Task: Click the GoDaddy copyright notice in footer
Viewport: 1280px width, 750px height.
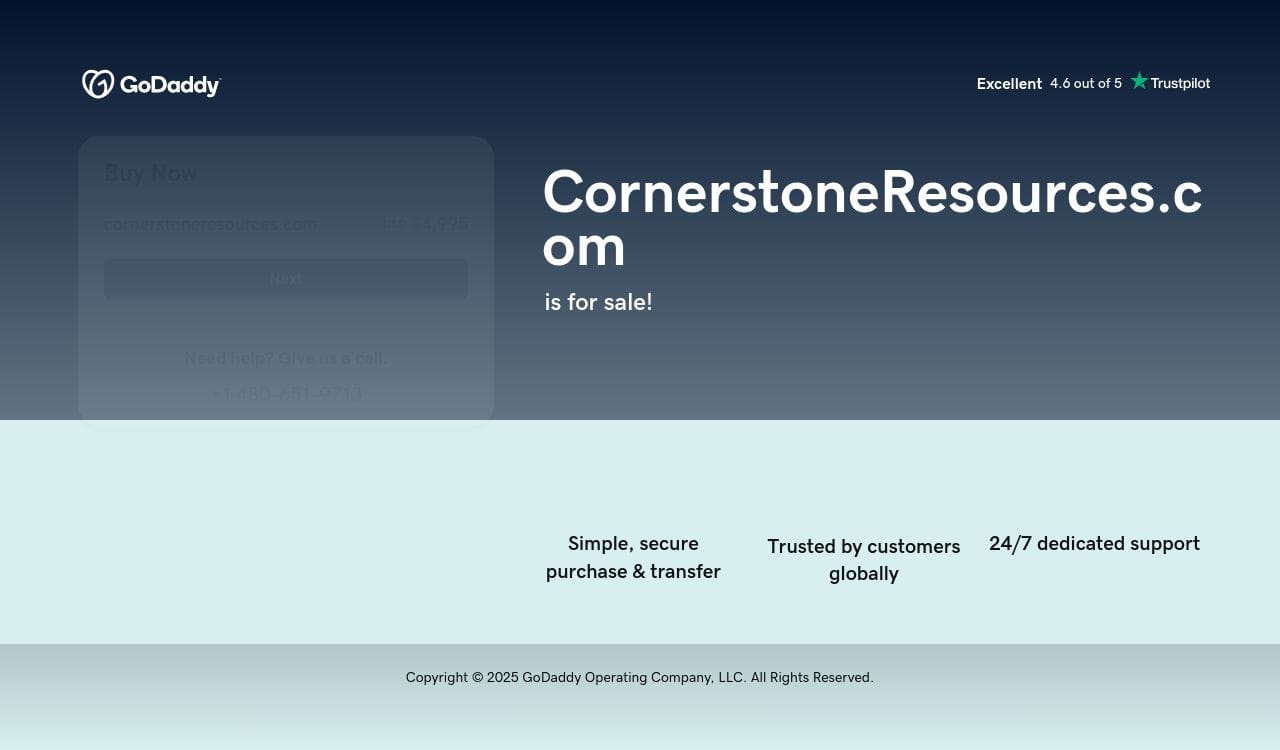Action: pyautogui.click(x=639, y=678)
